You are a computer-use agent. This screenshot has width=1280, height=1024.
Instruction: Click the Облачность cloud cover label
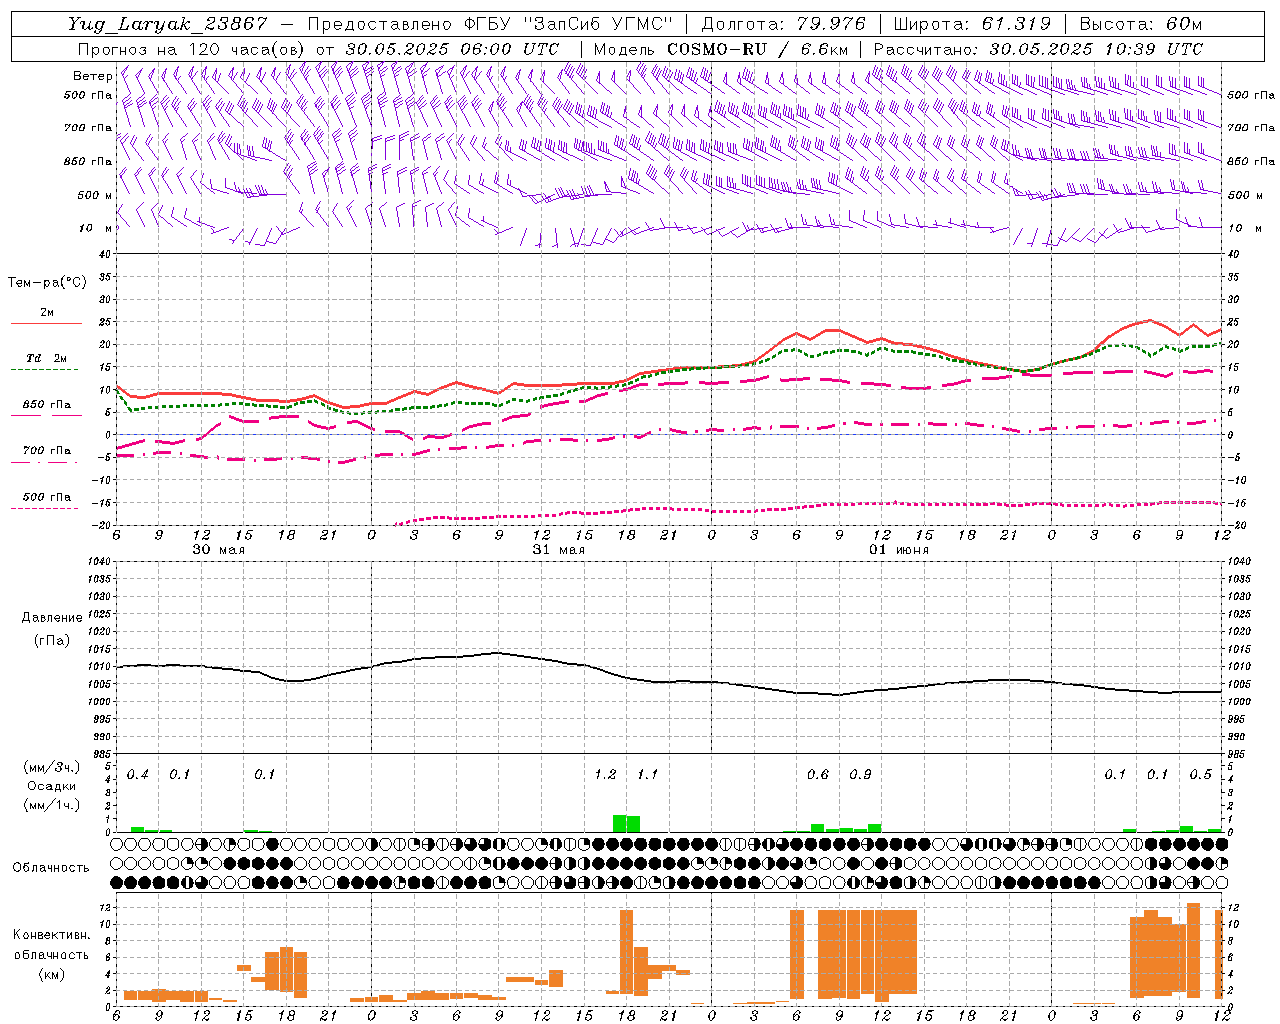(51, 867)
